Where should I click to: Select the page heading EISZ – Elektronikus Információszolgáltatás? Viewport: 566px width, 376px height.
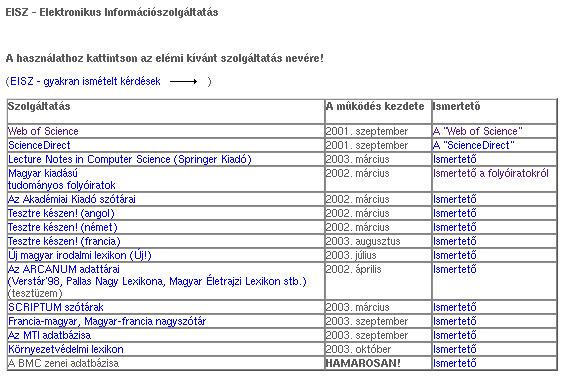[112, 12]
